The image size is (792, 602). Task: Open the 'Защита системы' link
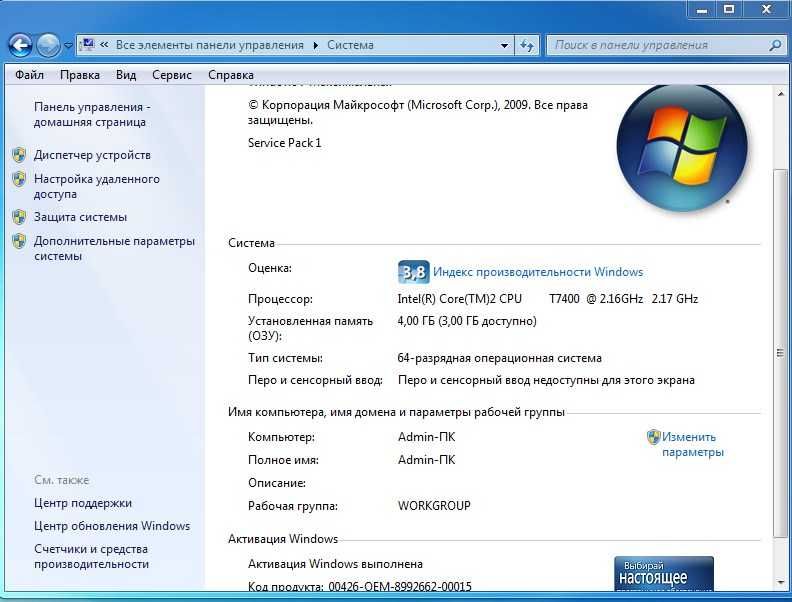[x=80, y=217]
